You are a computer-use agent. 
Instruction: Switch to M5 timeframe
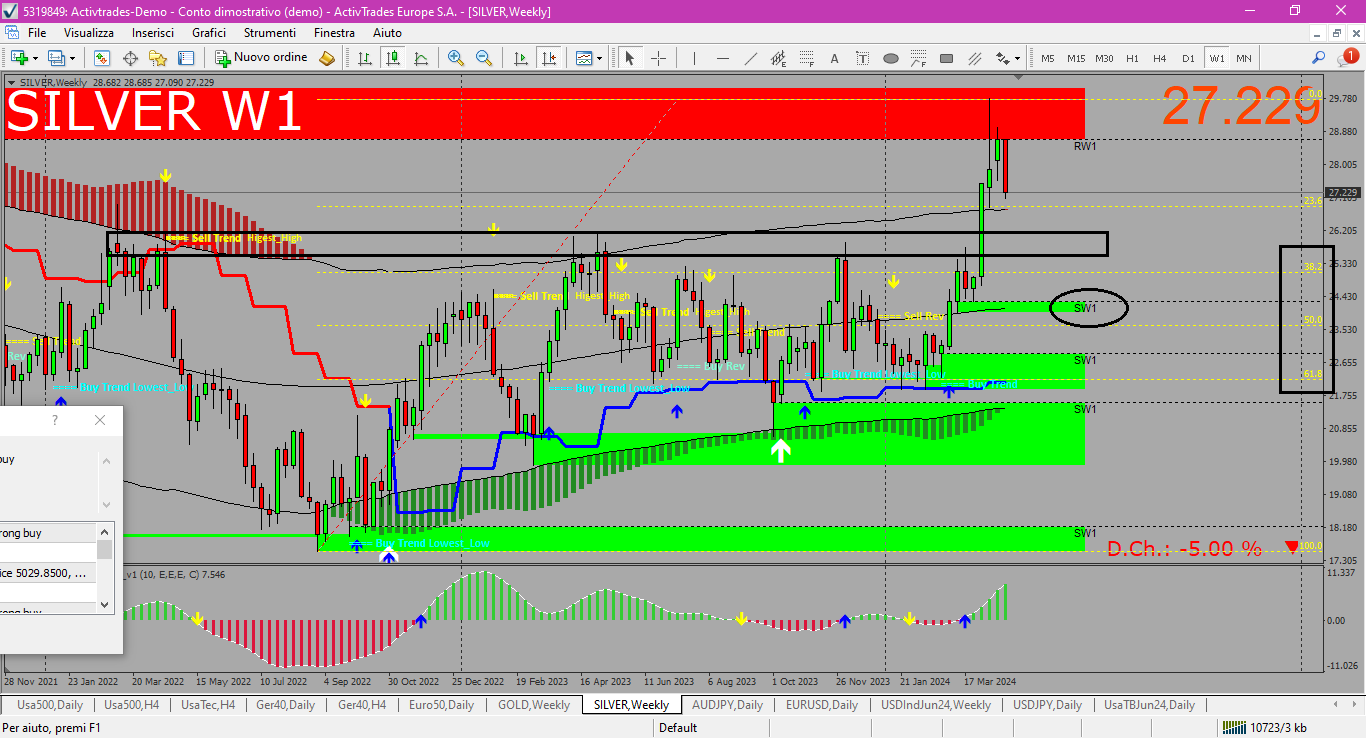click(1048, 58)
